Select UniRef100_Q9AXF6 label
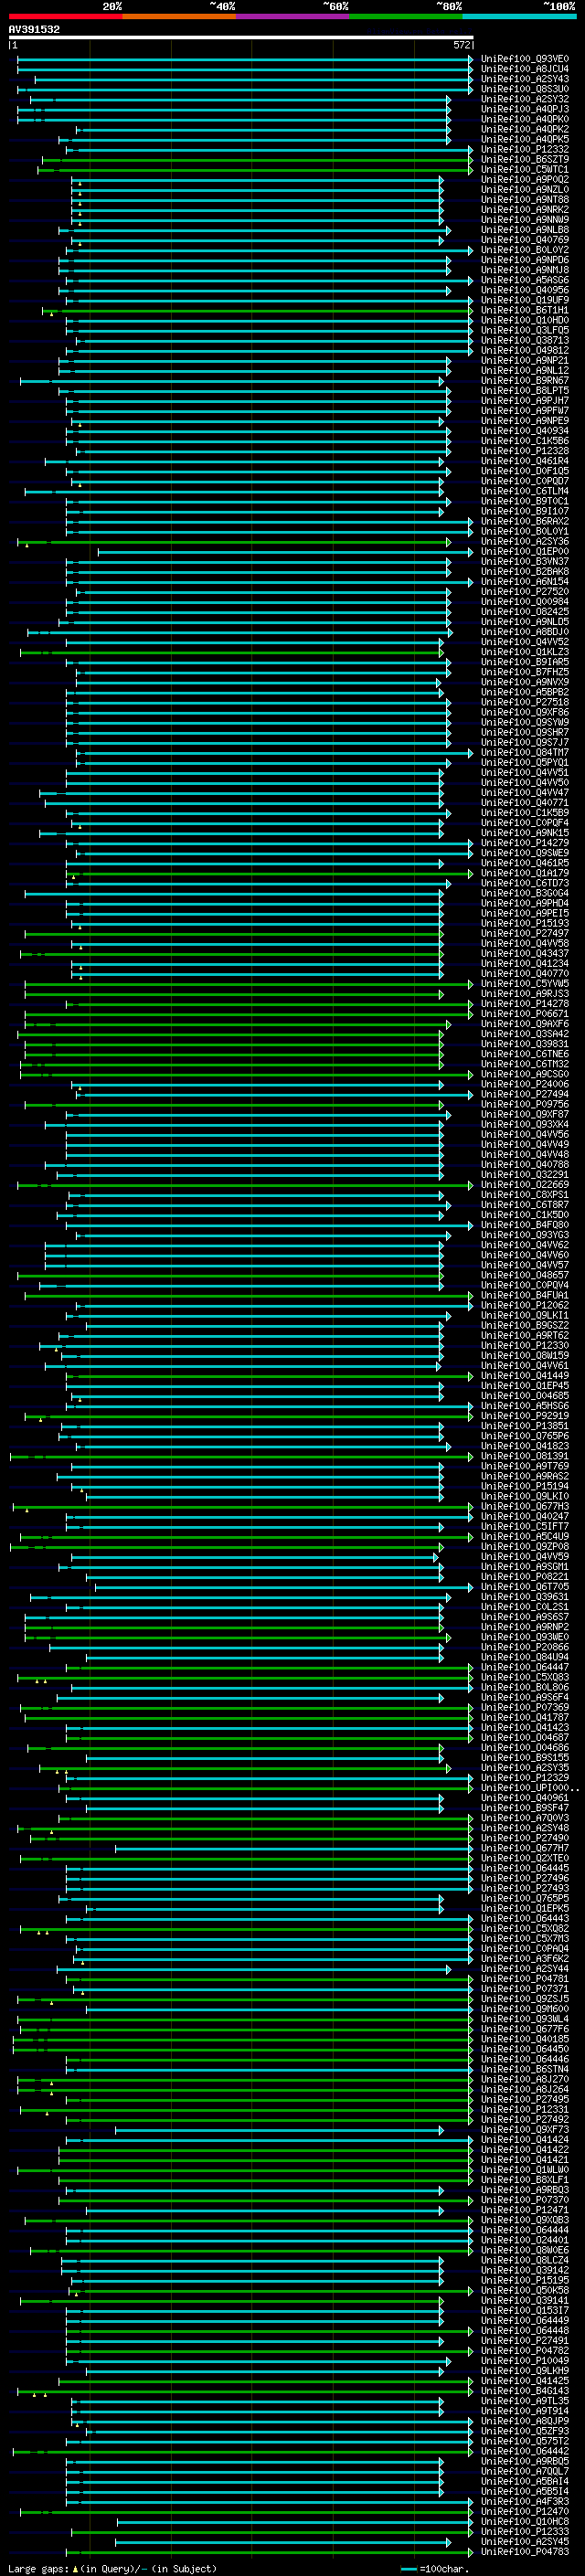 point(525,1024)
